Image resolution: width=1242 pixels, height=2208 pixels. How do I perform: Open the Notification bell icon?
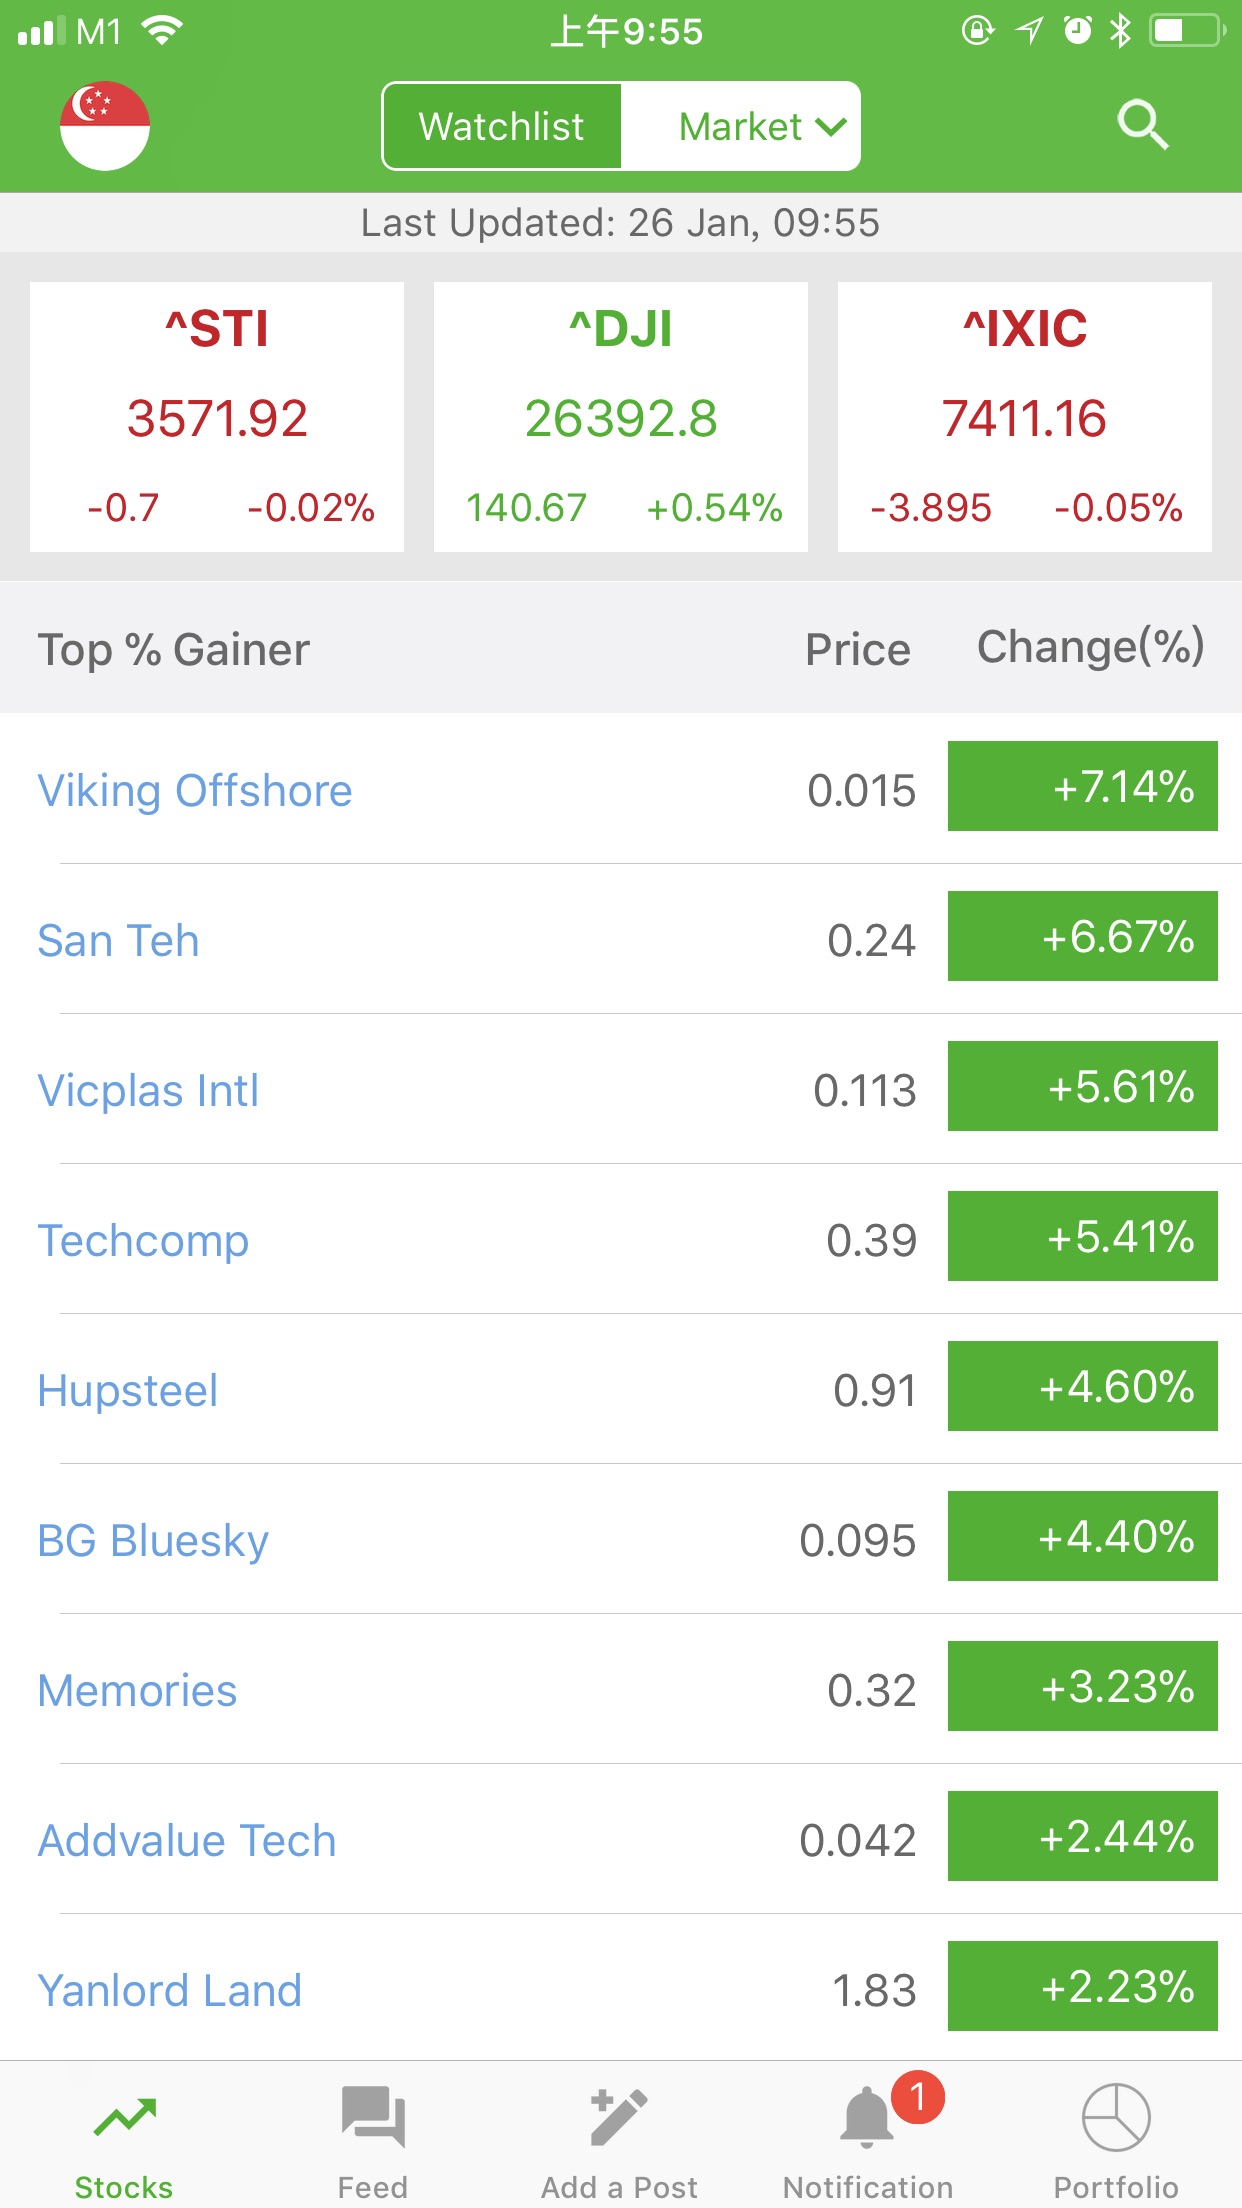tap(866, 2120)
